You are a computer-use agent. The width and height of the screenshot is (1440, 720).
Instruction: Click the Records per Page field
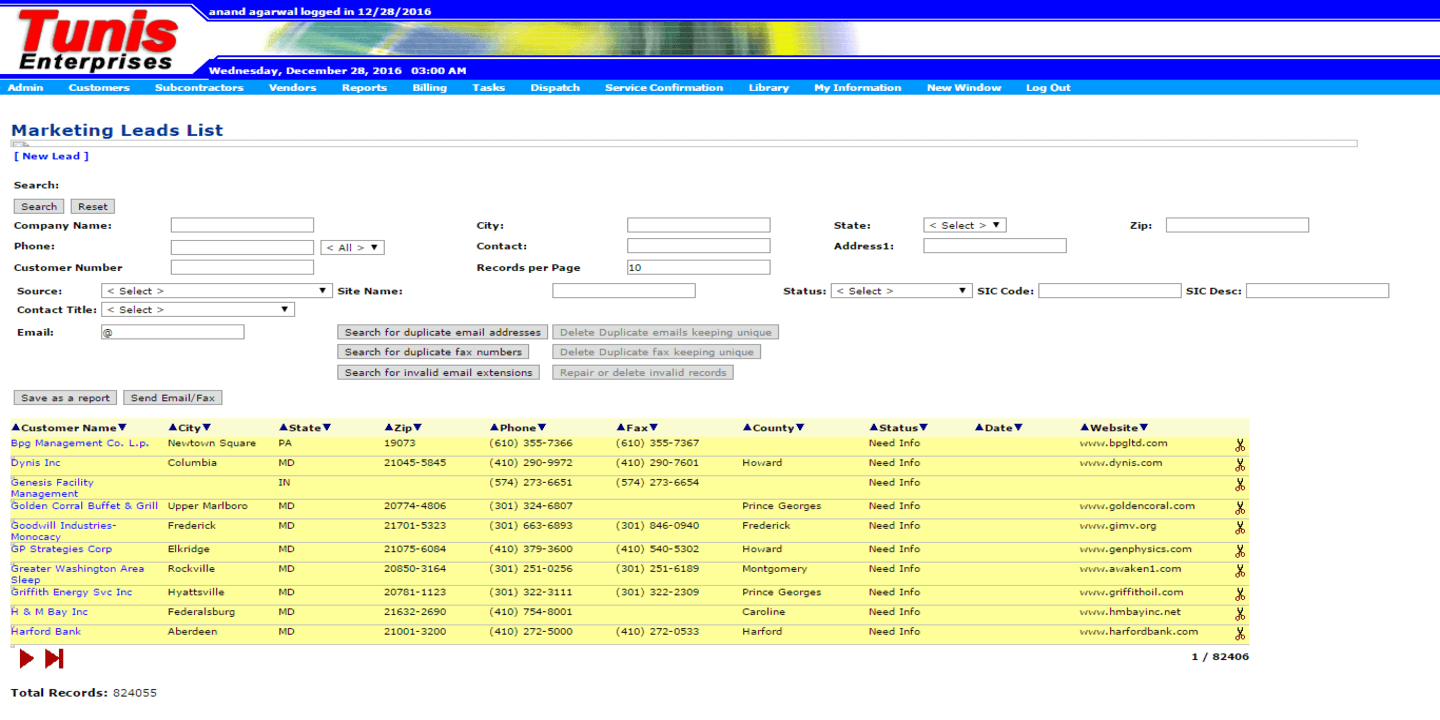click(x=699, y=267)
